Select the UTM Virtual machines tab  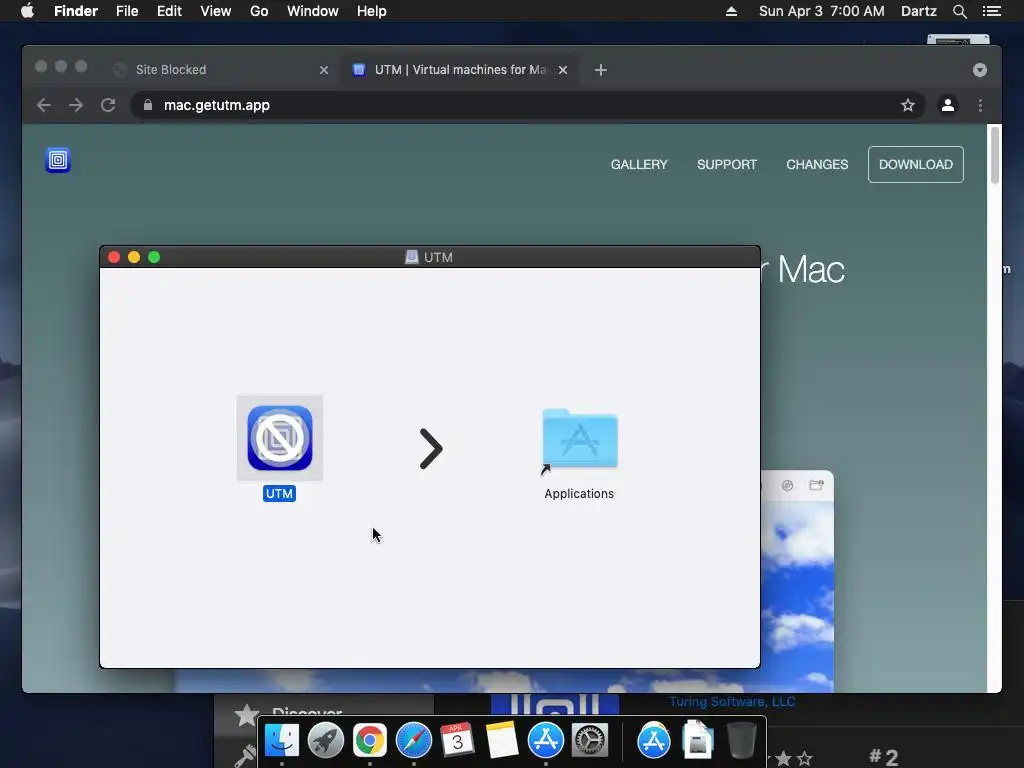(460, 70)
